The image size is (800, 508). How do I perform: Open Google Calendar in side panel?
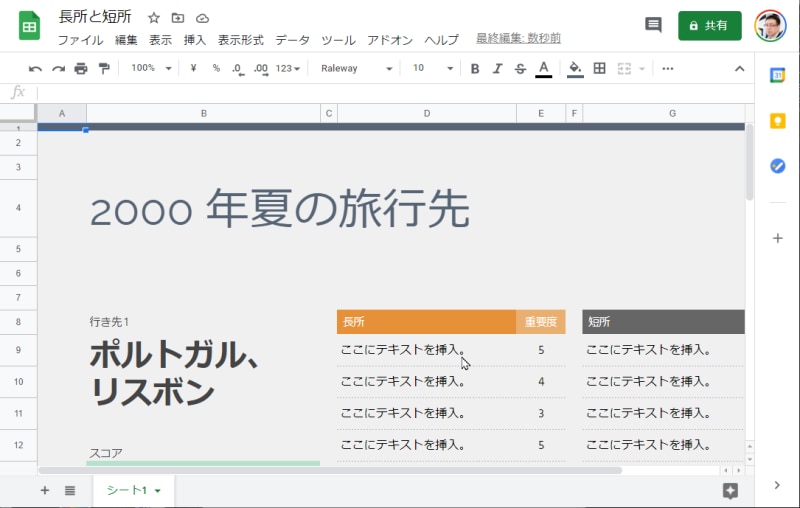tap(777, 75)
